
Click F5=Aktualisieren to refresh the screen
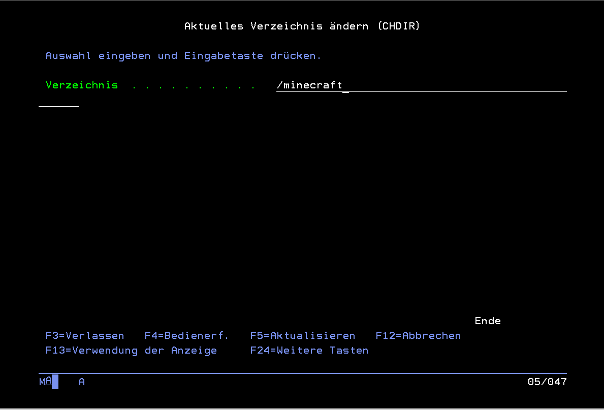(303, 336)
